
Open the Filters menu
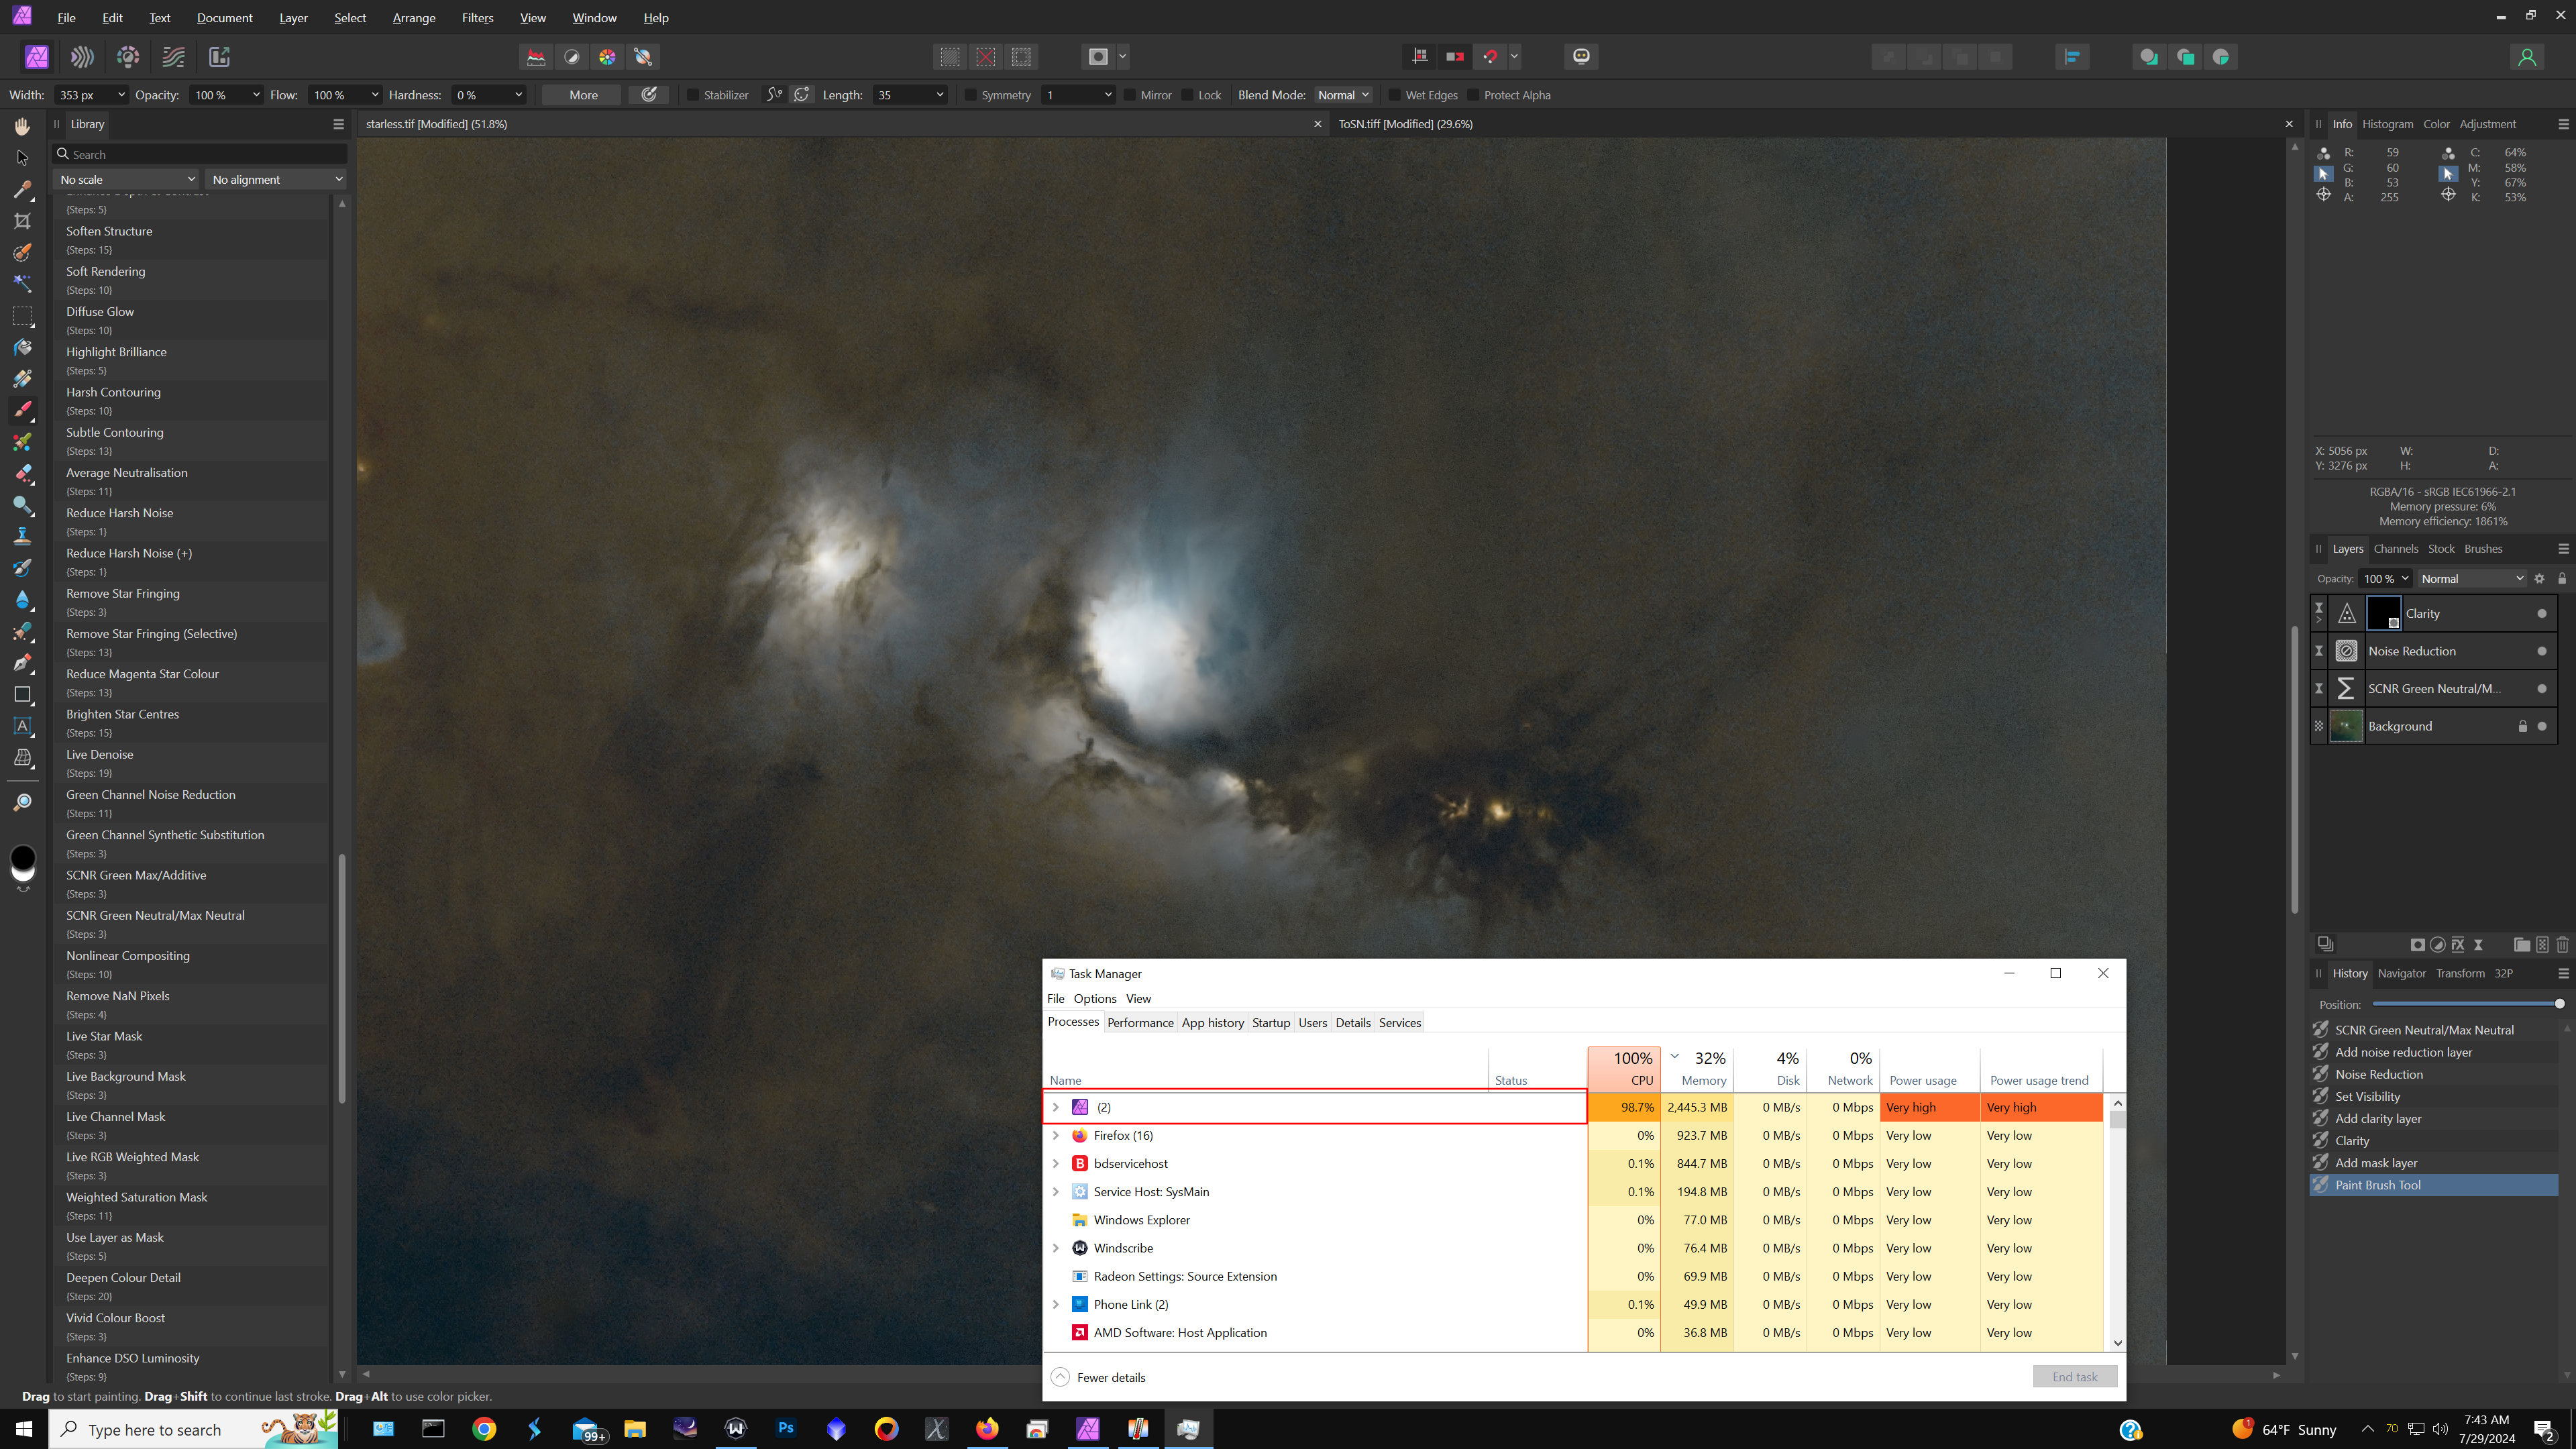477,18
